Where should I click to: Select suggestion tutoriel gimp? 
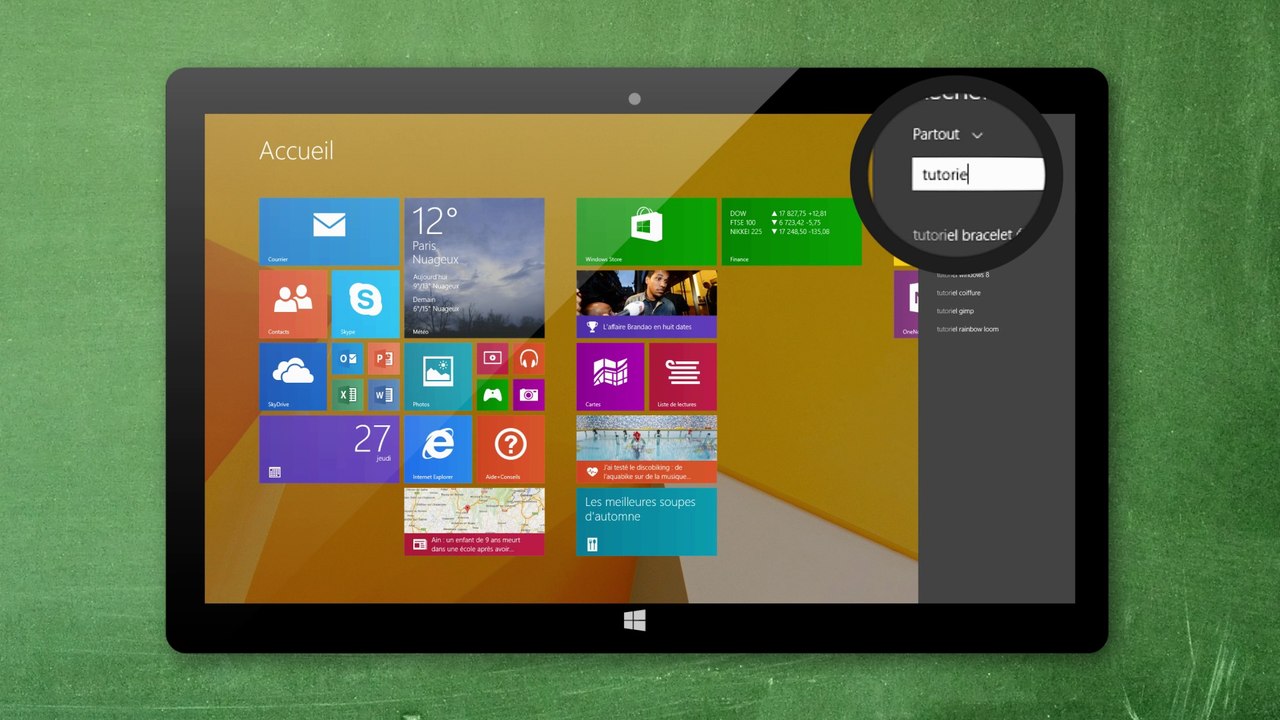pos(955,311)
